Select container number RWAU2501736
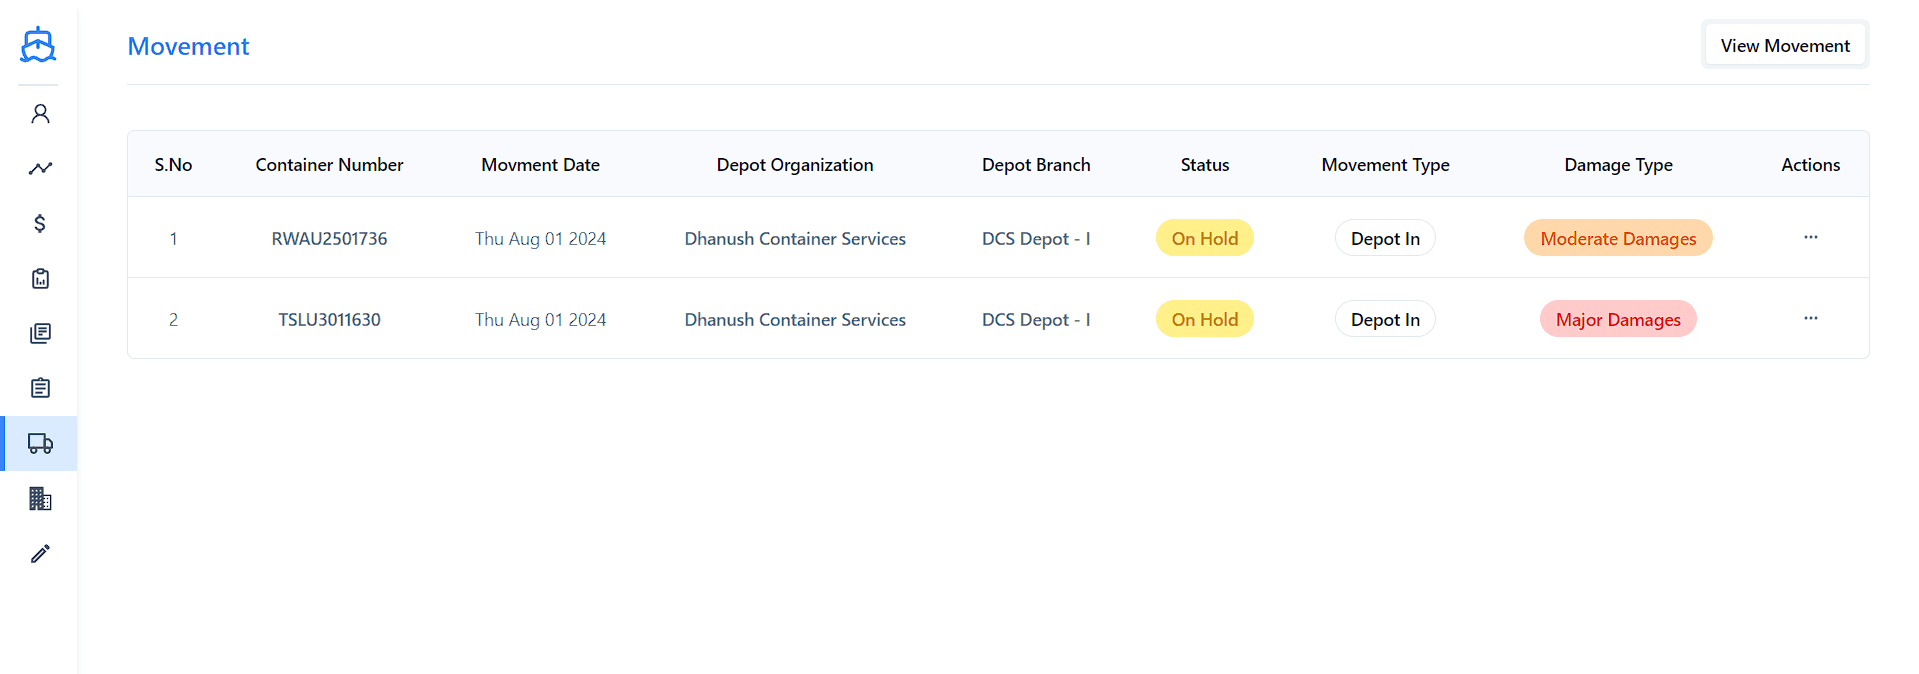1919x674 pixels. 329,239
